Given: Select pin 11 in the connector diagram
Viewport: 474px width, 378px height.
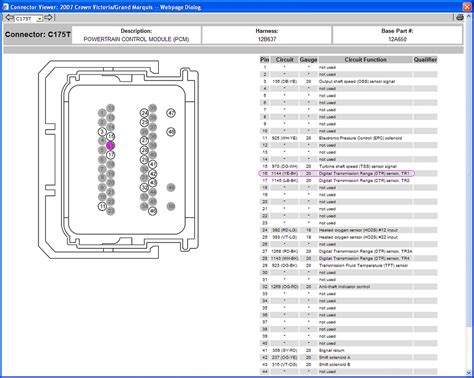Looking at the screenshot, I should (102, 206).
